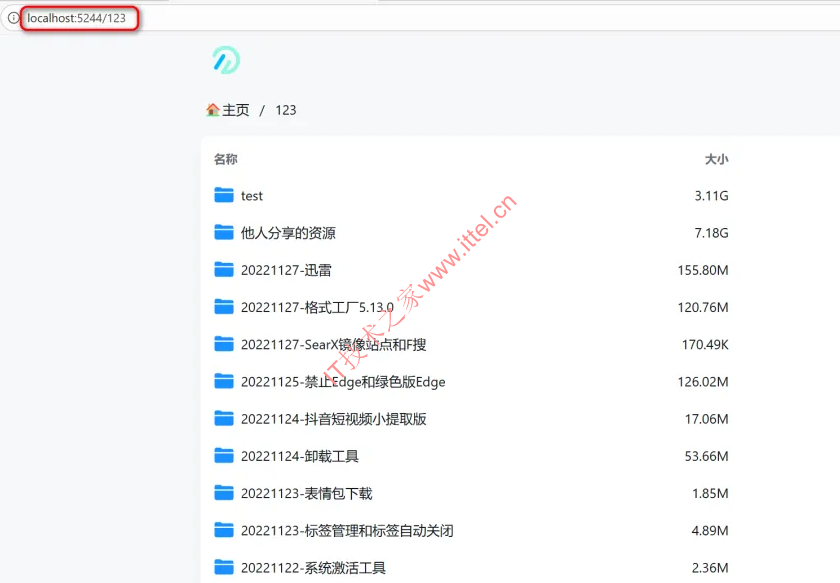This screenshot has width=840, height=583.
Task: Open 20221127-SearX镜像站点和F搜 folder
Action: click(x=333, y=345)
